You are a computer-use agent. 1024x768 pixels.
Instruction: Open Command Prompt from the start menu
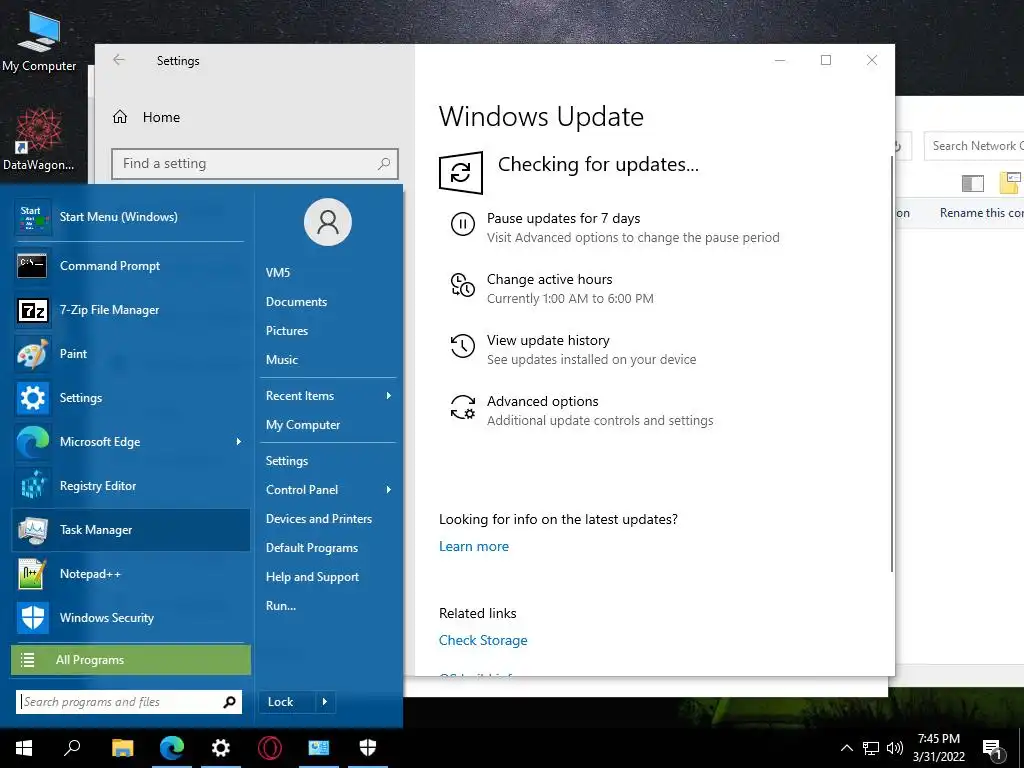[131, 266]
